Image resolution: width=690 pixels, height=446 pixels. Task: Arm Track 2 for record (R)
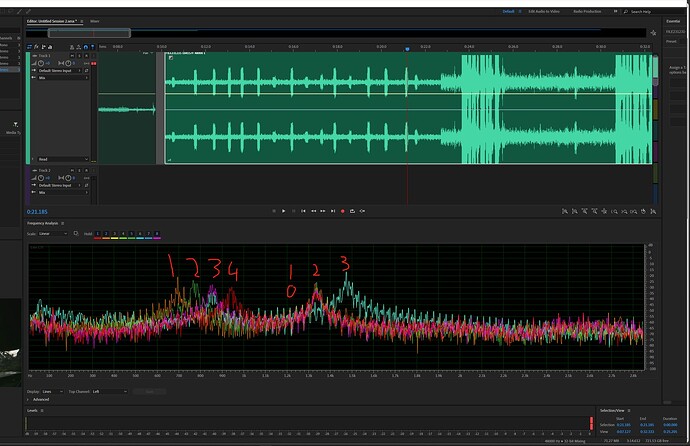(86, 170)
